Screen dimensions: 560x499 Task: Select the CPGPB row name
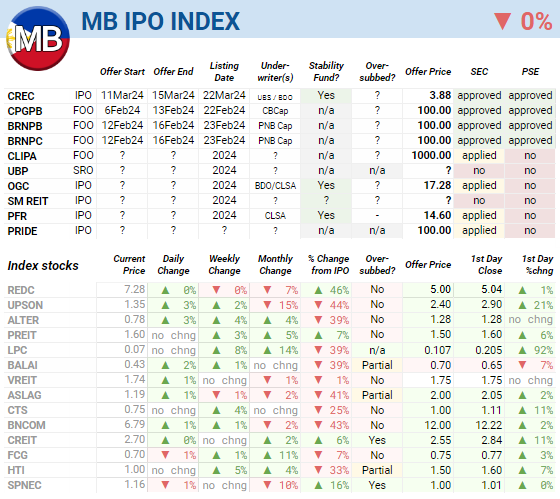click(25, 111)
